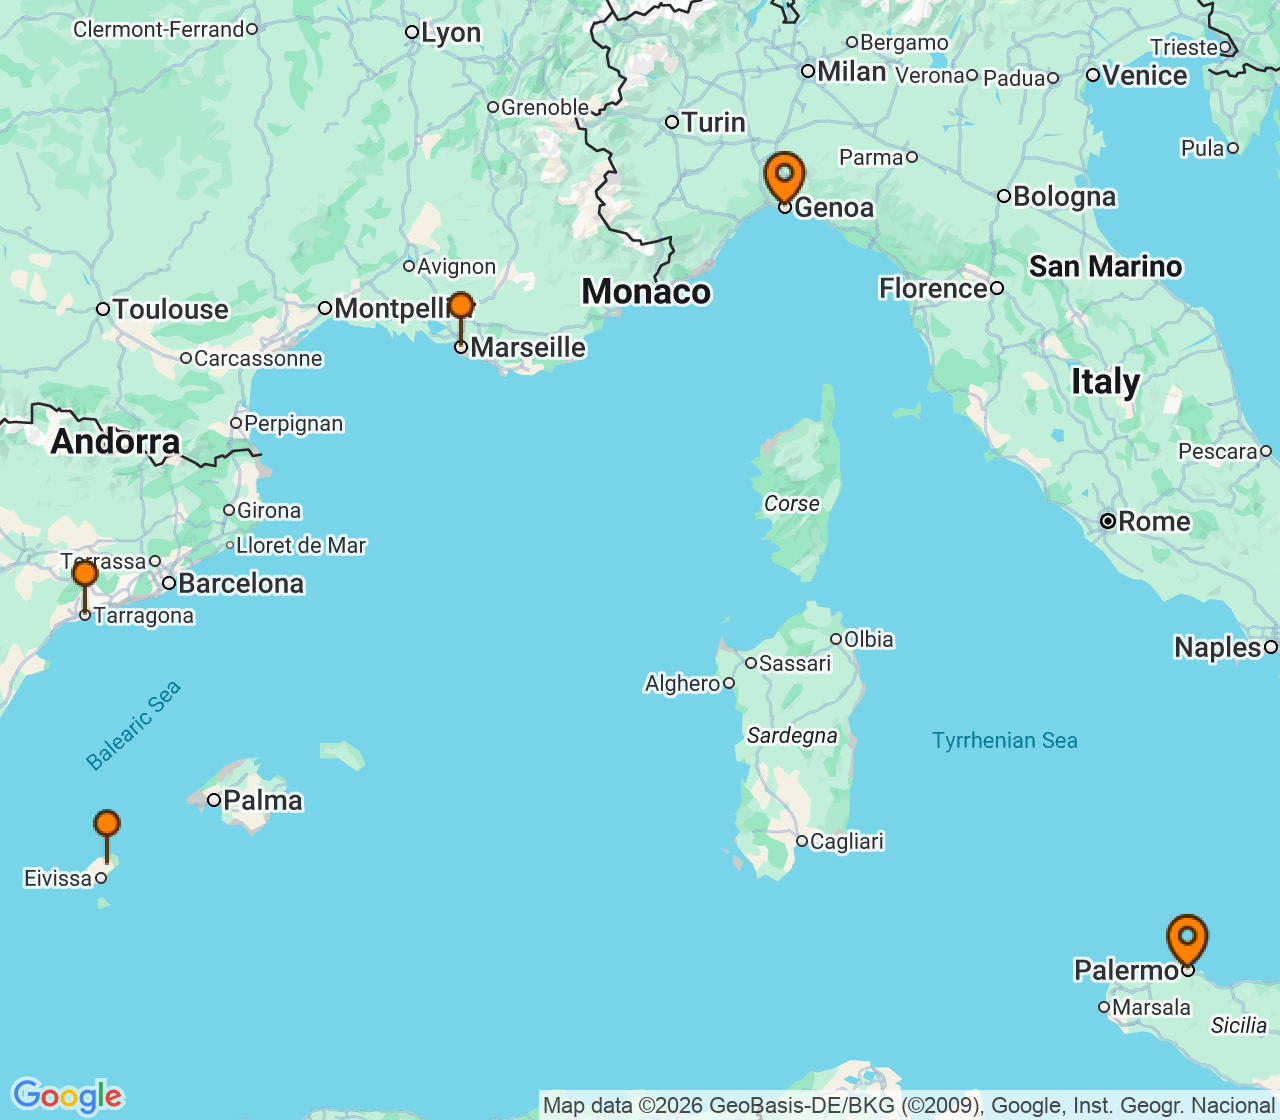
Task: Click the Pula city label
Action: coord(1202,148)
